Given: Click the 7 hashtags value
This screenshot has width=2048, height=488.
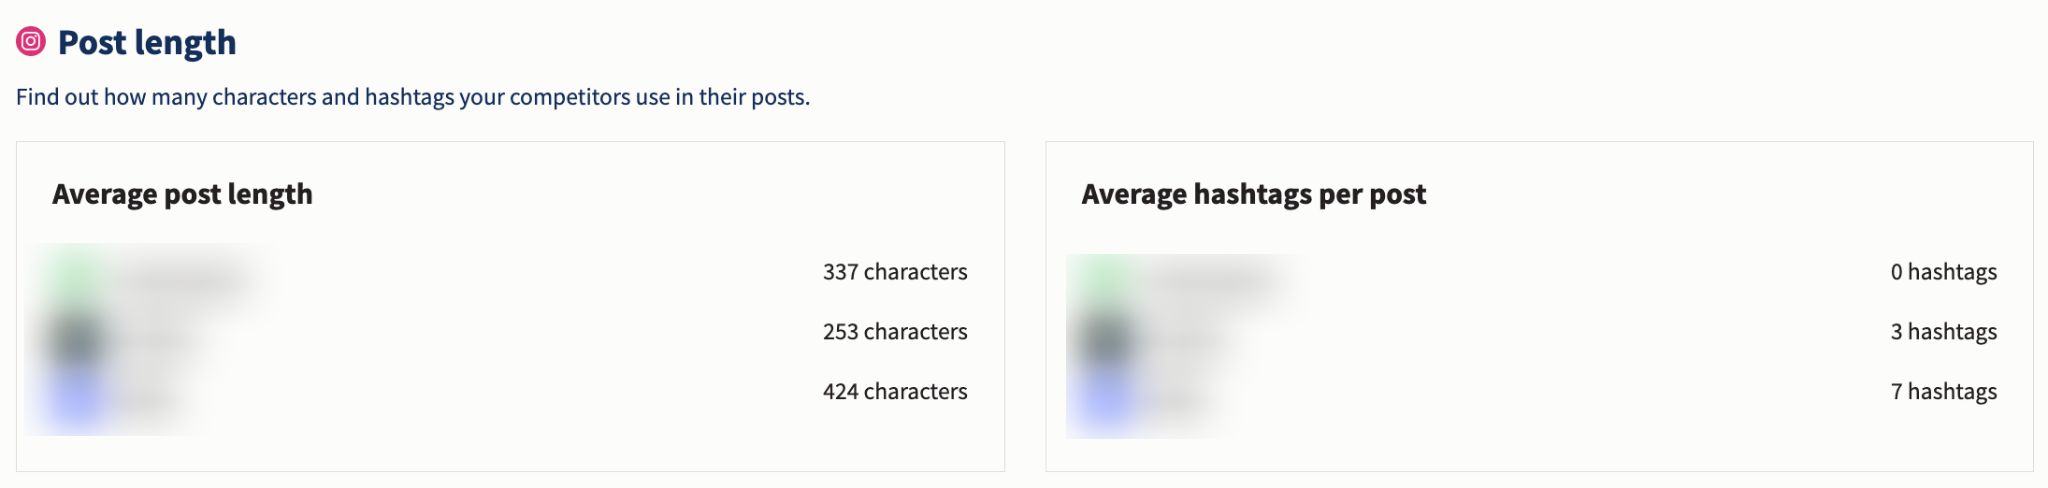Looking at the screenshot, I should pos(1943,392).
